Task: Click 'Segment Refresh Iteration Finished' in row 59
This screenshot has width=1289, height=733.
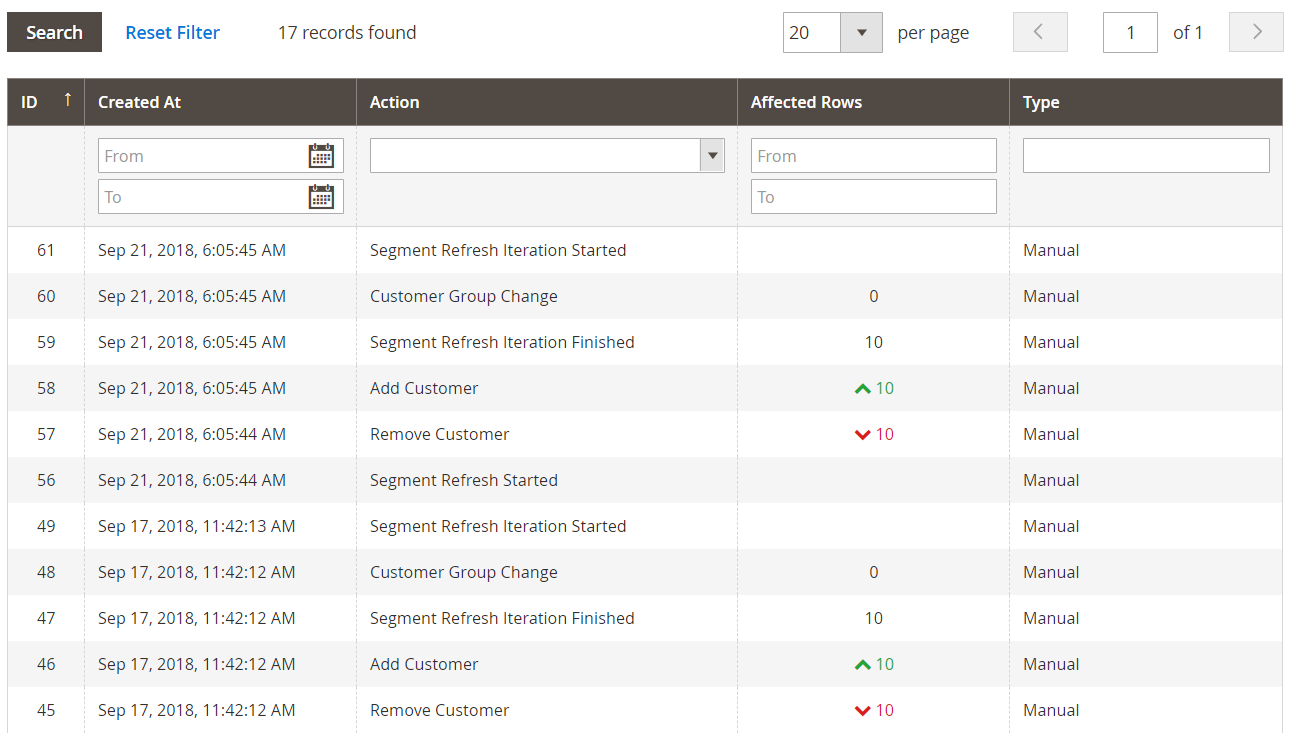Action: pyautogui.click(x=502, y=342)
